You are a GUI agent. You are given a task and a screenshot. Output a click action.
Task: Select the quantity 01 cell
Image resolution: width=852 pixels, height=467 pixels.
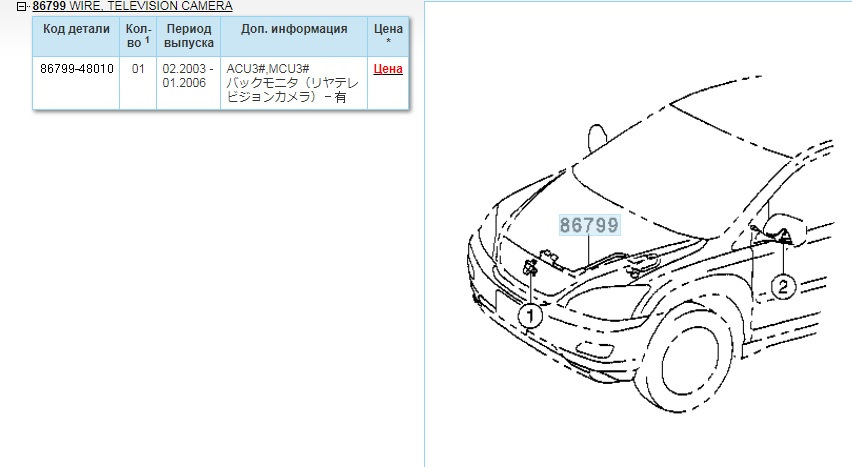tap(138, 83)
